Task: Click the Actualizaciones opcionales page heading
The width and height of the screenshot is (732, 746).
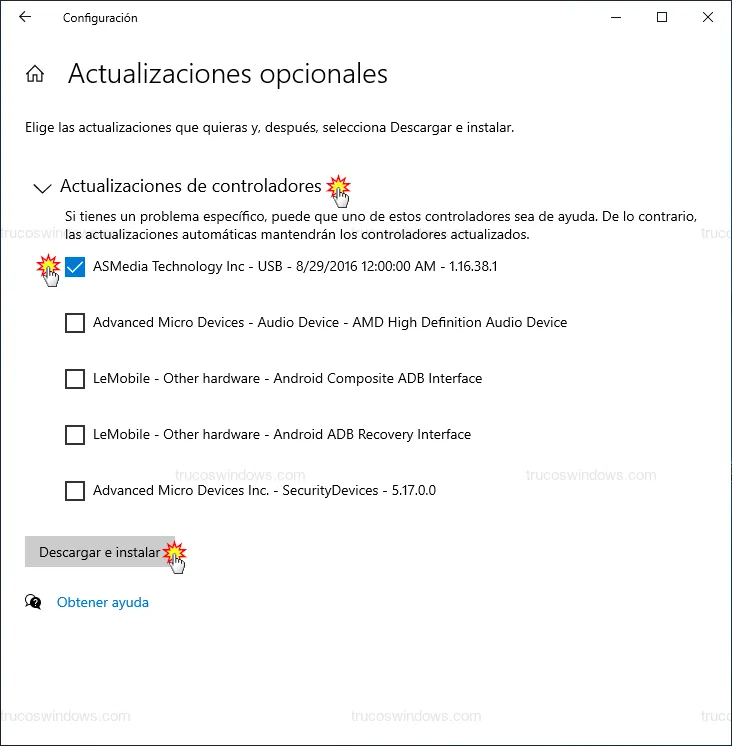Action: pos(227,74)
